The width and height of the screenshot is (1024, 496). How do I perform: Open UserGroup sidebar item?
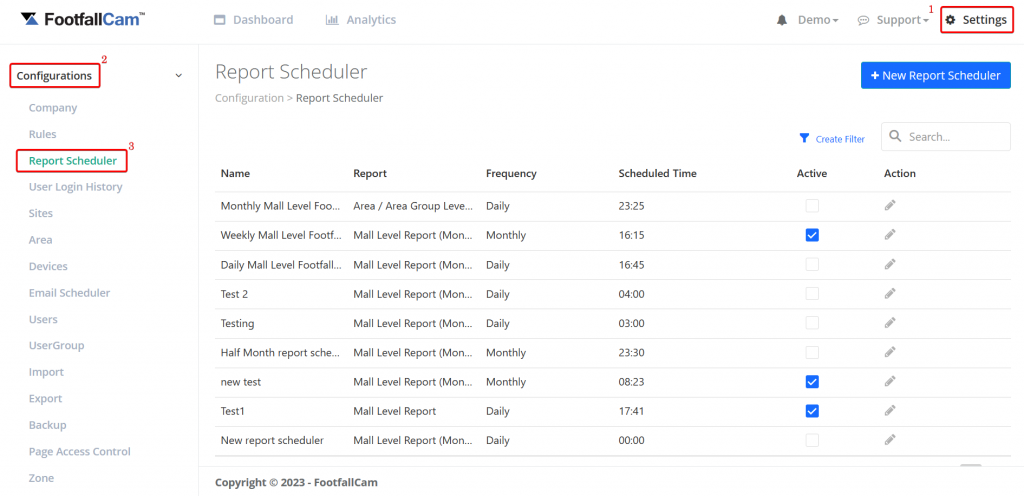tap(56, 346)
